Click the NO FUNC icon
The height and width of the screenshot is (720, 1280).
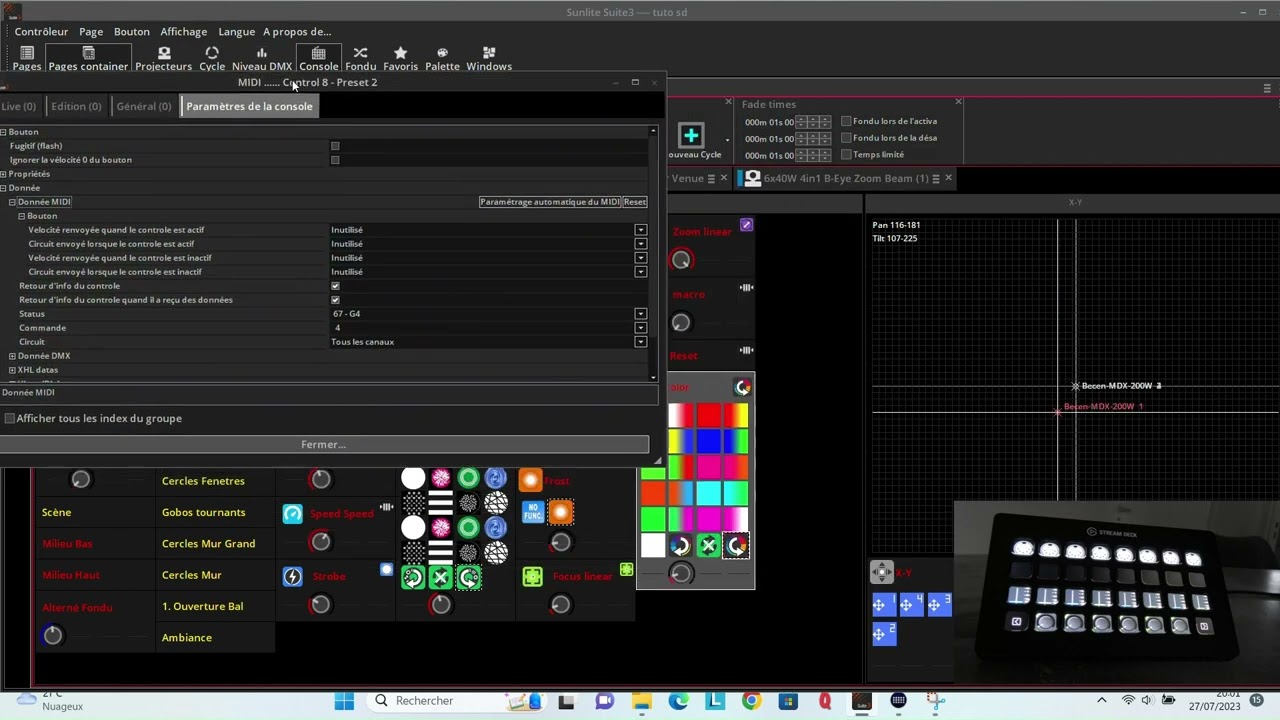tap(533, 512)
